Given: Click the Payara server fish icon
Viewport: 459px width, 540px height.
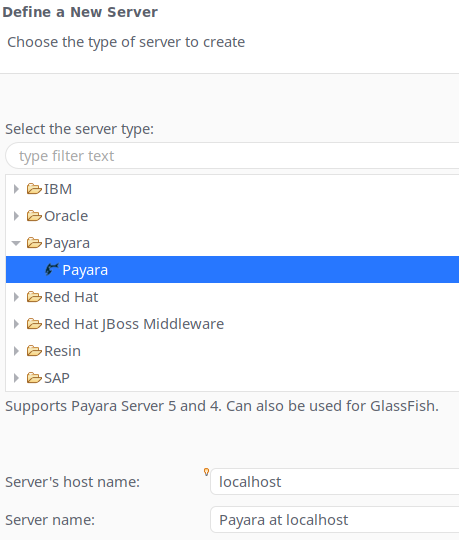Looking at the screenshot, I should (x=52, y=269).
